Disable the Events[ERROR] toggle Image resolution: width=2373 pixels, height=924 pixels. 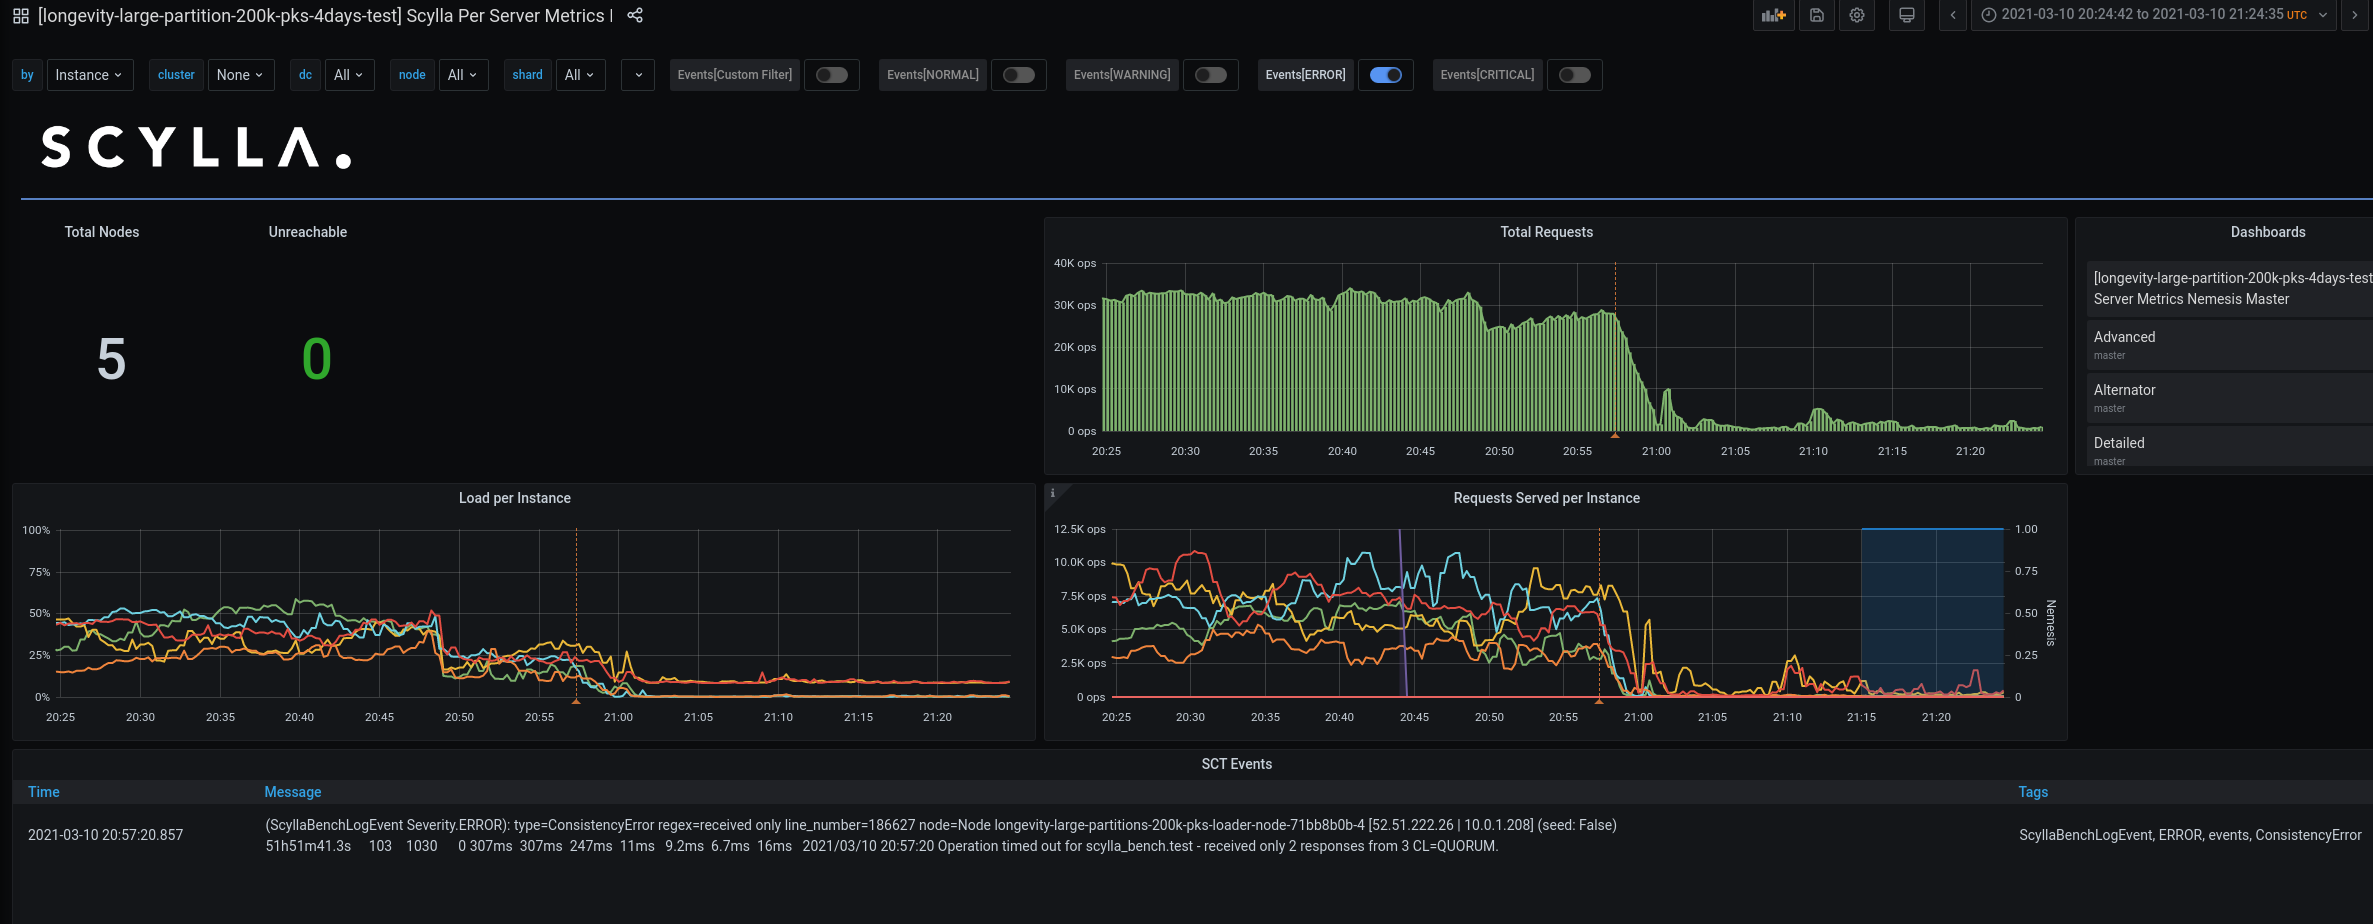pos(1386,74)
